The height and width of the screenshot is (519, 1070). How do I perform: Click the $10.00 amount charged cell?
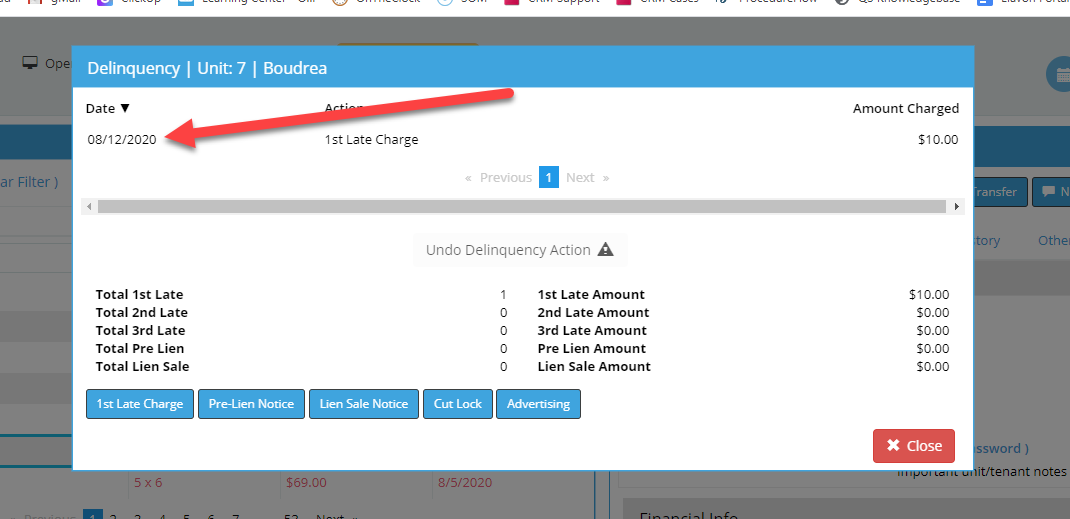(x=938, y=140)
